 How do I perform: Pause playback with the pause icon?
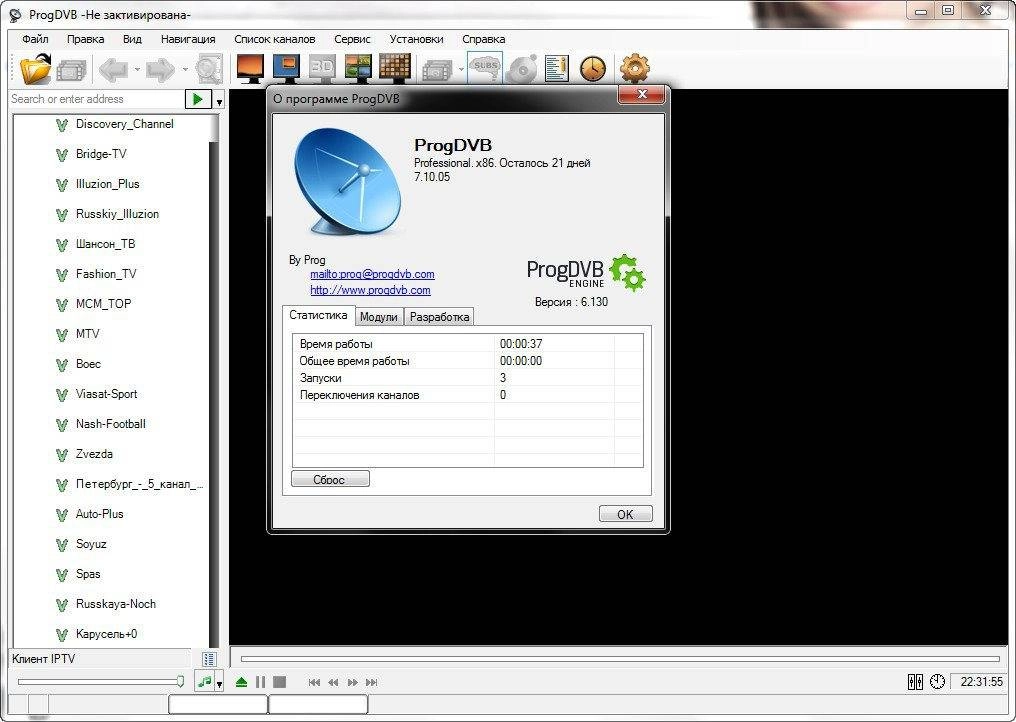(260, 682)
